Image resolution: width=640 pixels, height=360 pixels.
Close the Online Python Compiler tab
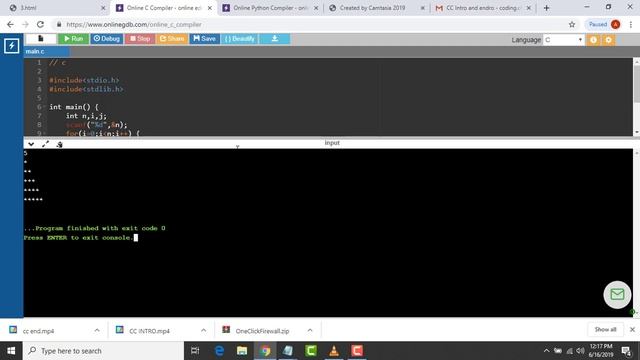click(x=316, y=8)
